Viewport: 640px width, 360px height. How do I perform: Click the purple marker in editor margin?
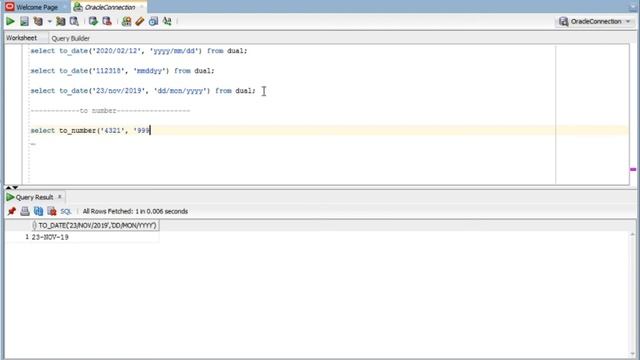pyautogui.click(x=633, y=169)
